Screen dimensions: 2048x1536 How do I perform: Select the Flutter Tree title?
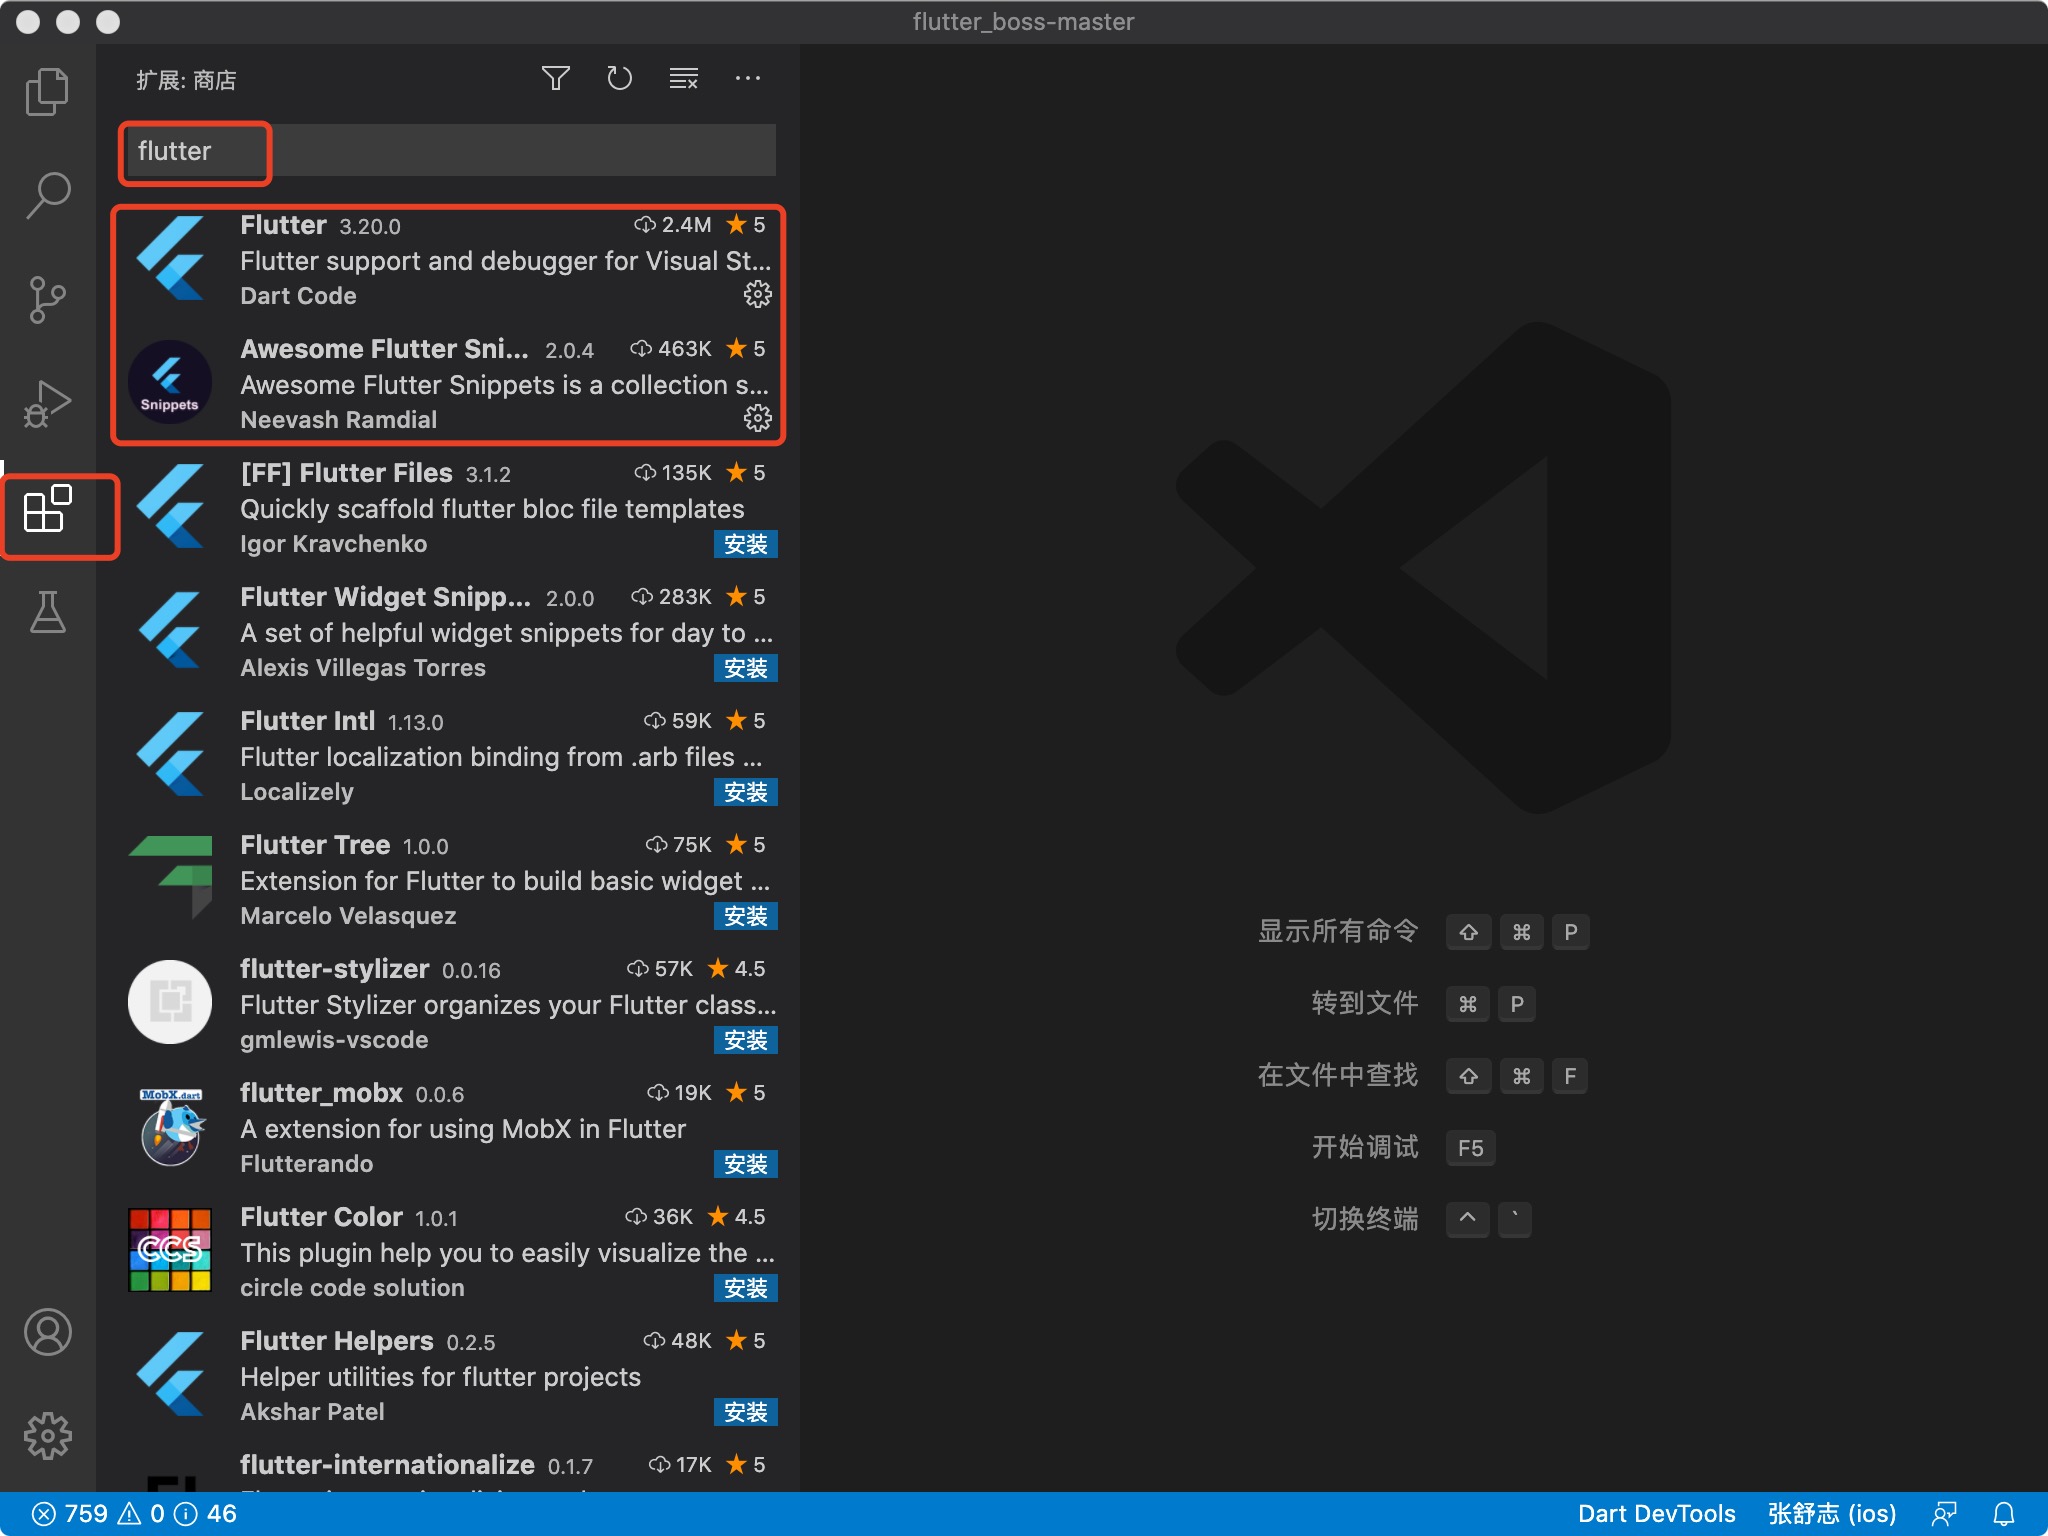315,845
